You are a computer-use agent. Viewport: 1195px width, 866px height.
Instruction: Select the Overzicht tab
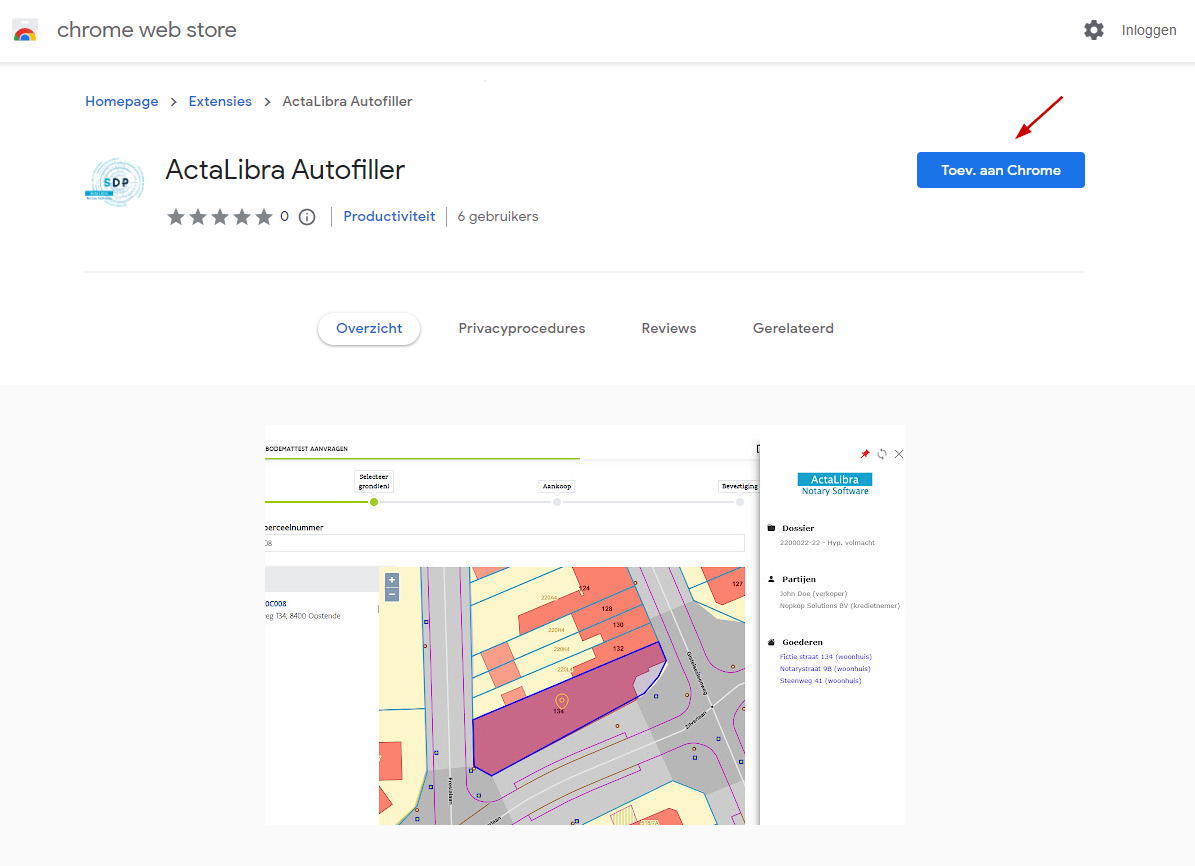(x=369, y=329)
